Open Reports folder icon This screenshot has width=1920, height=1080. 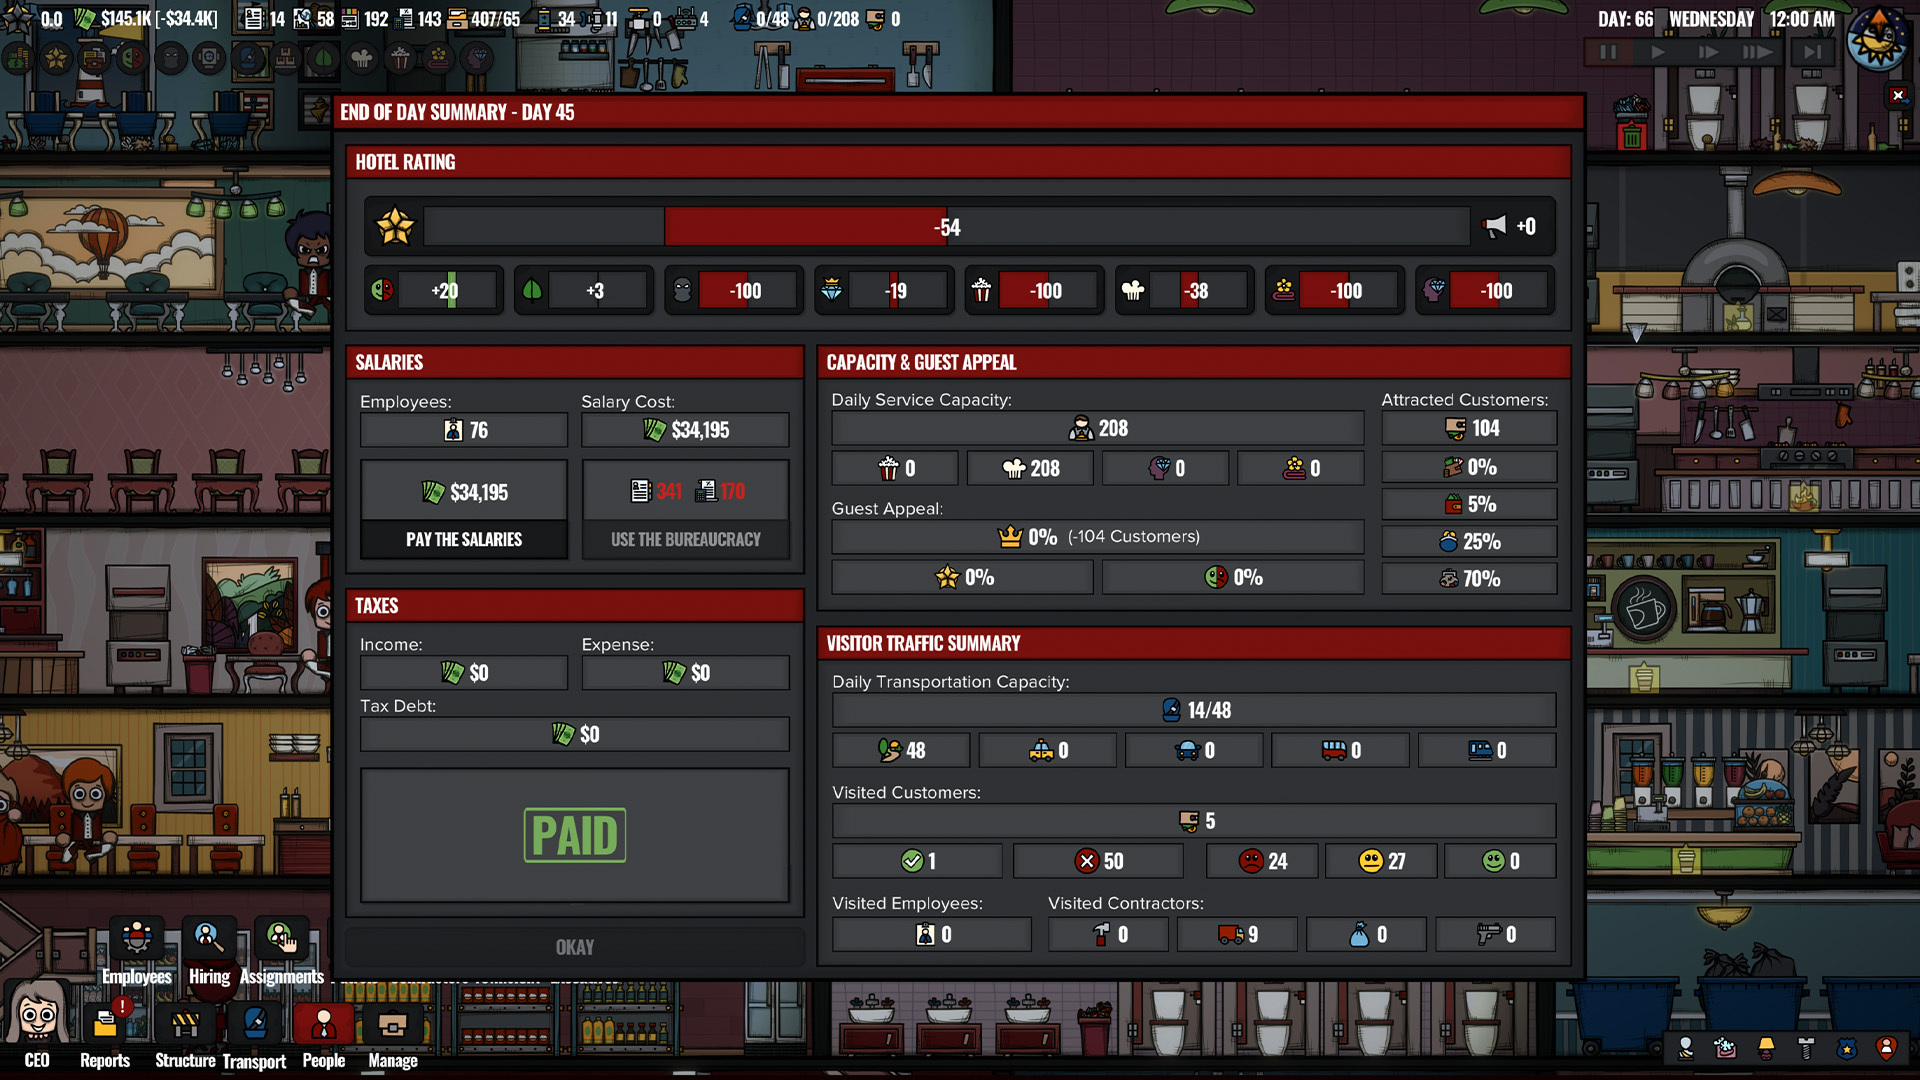point(105,1025)
